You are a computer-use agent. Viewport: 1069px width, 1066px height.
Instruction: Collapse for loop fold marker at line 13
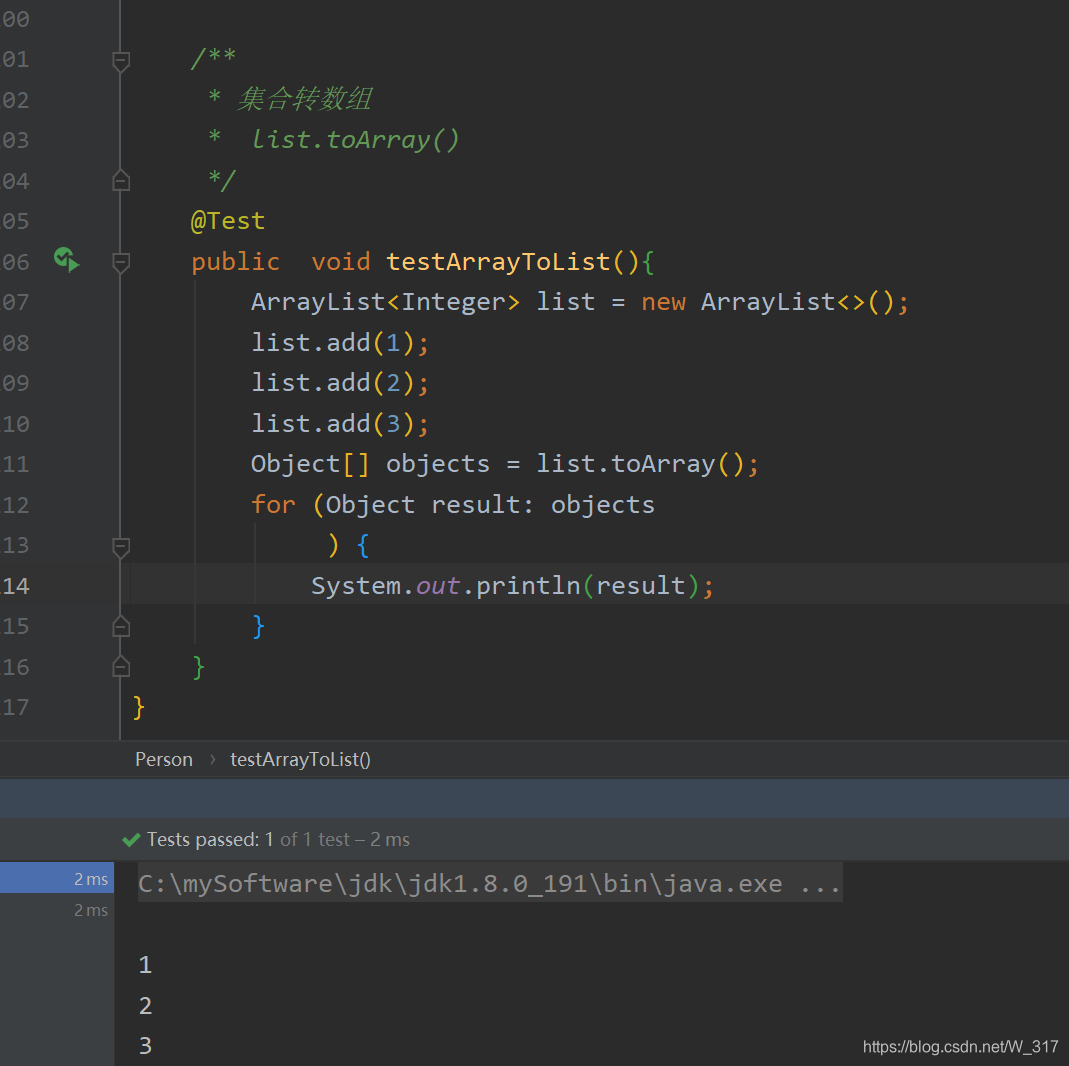121,547
